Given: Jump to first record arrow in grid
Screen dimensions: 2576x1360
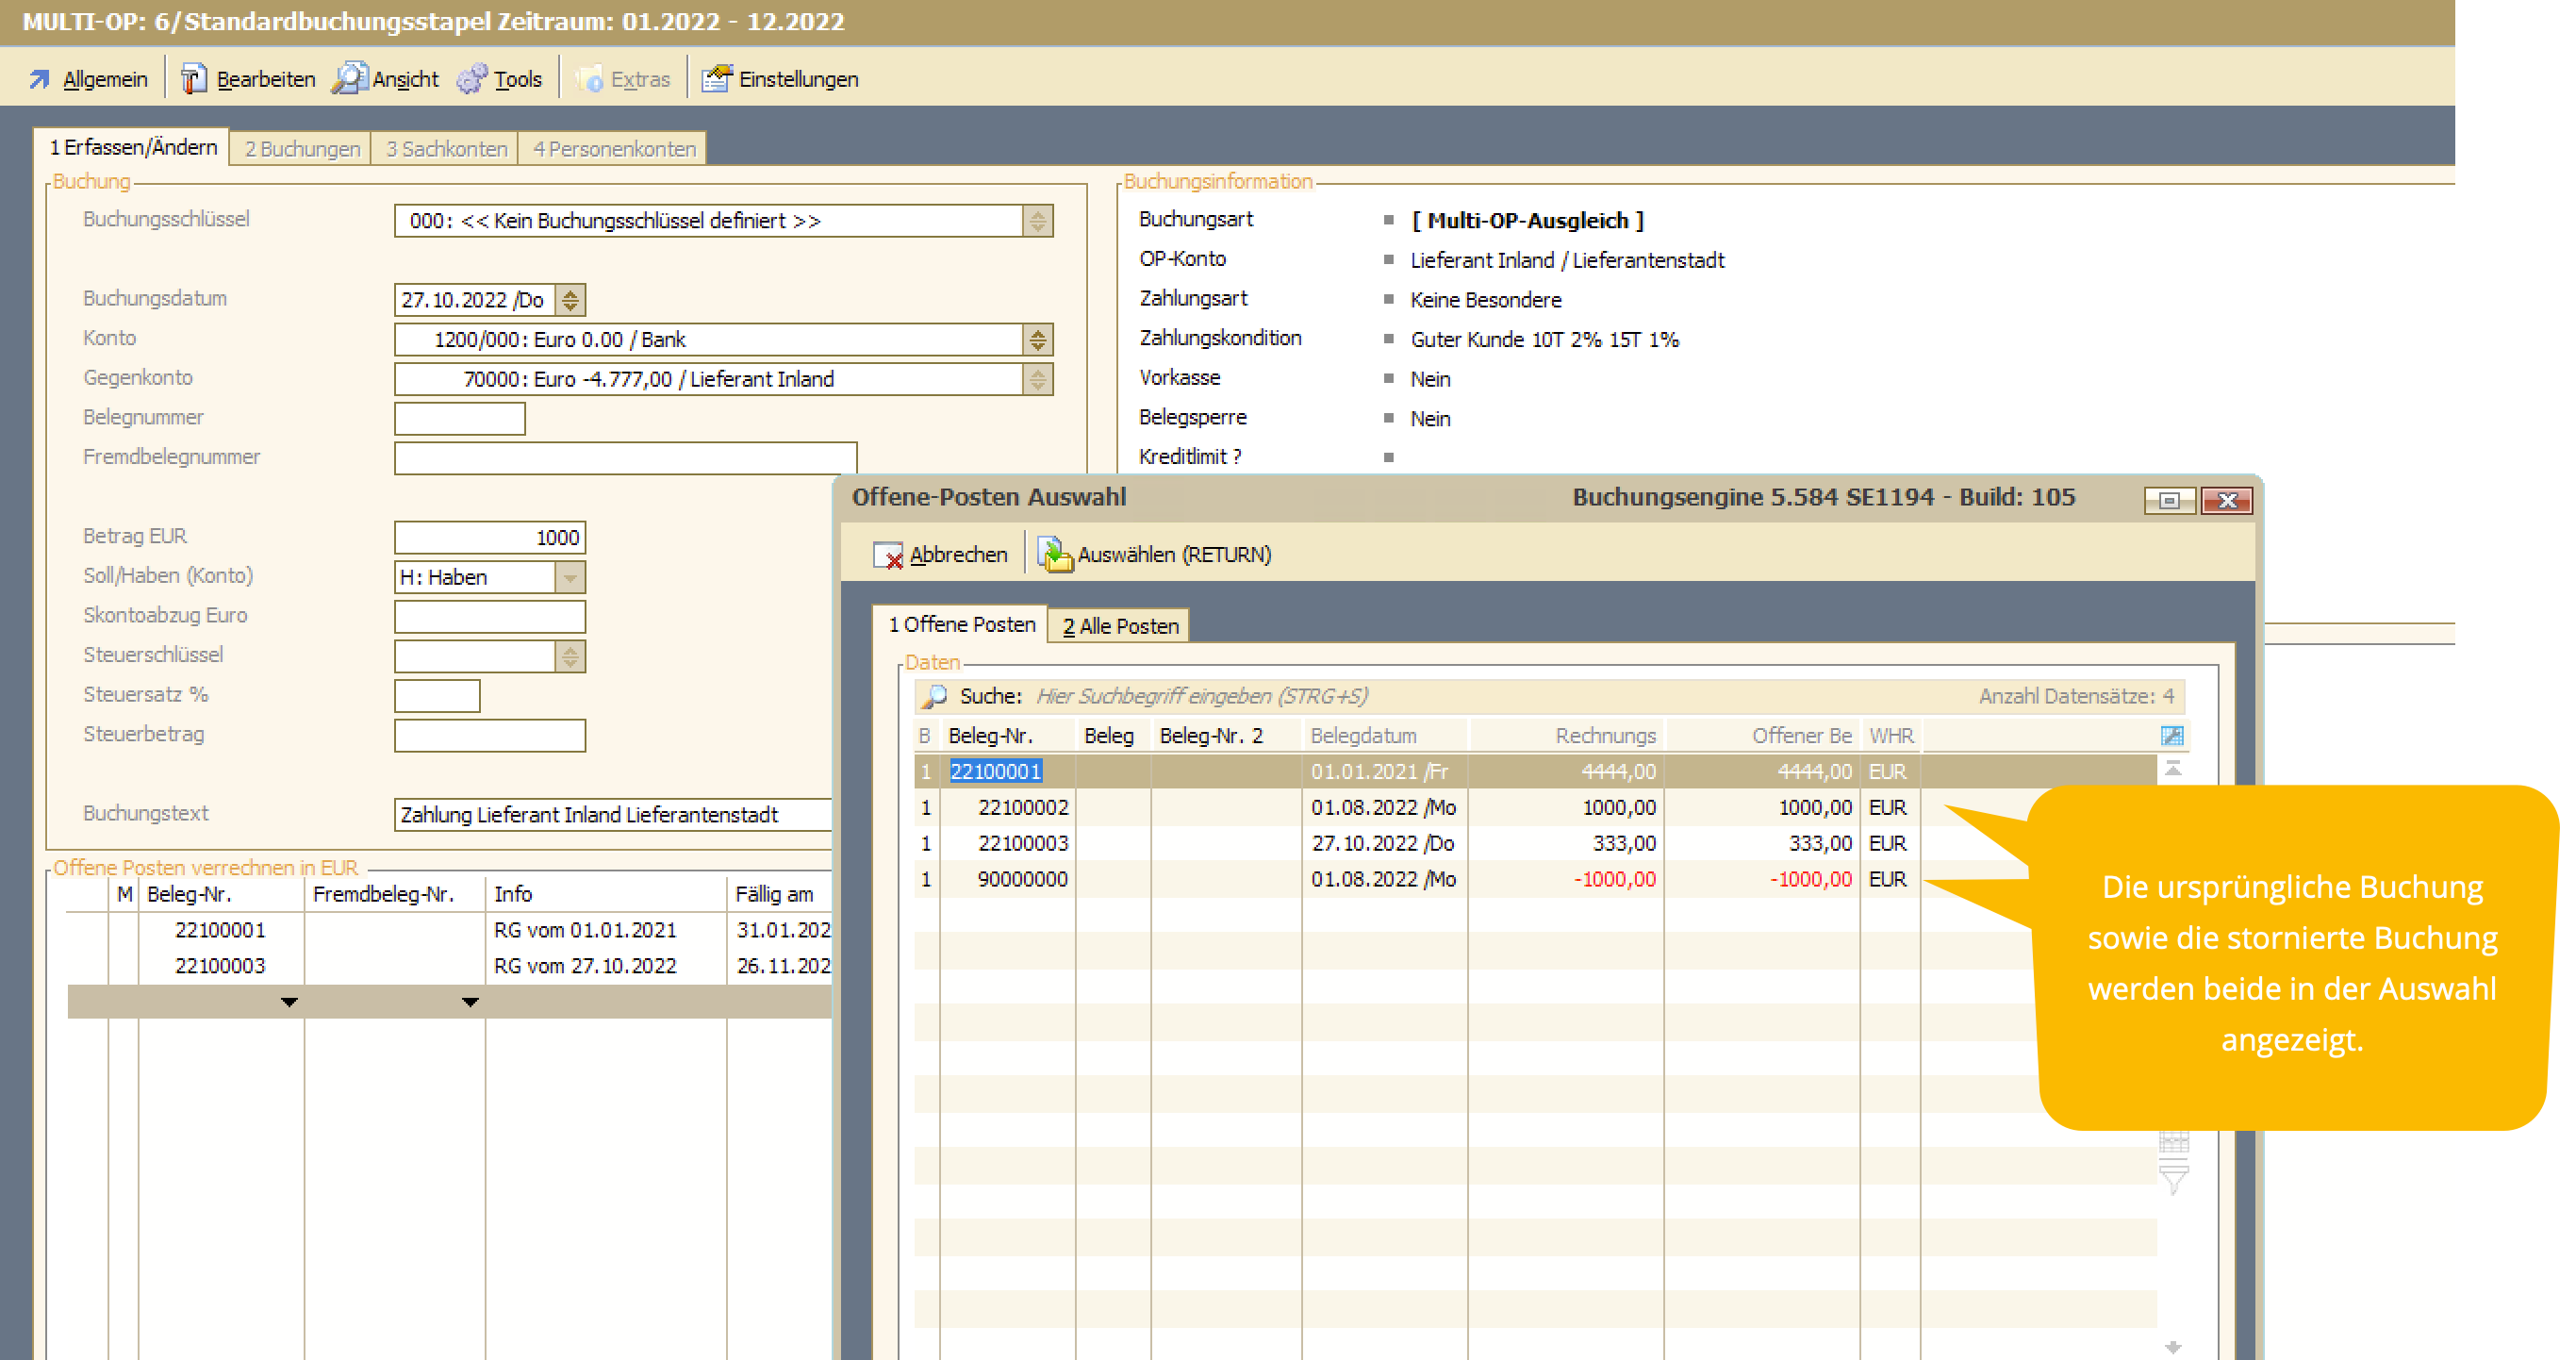Looking at the screenshot, I should [x=2173, y=769].
